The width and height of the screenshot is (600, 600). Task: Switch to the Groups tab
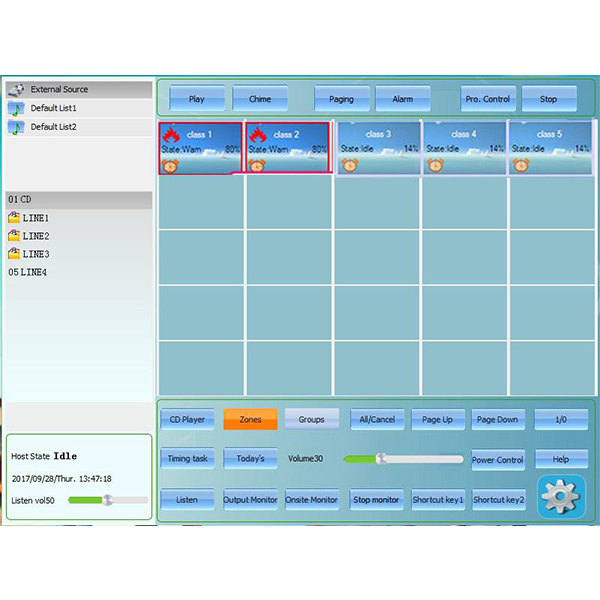tap(311, 419)
